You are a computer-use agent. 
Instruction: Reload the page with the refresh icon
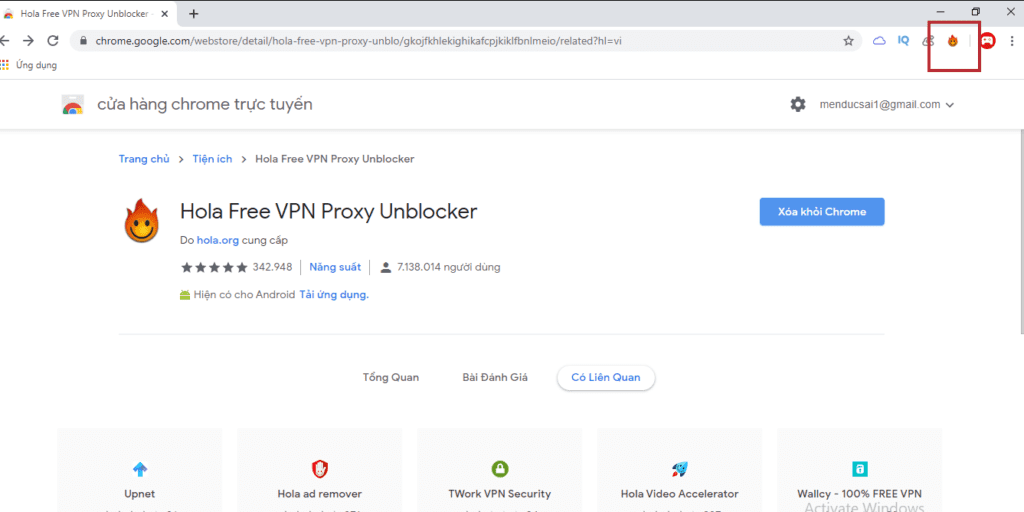click(53, 41)
